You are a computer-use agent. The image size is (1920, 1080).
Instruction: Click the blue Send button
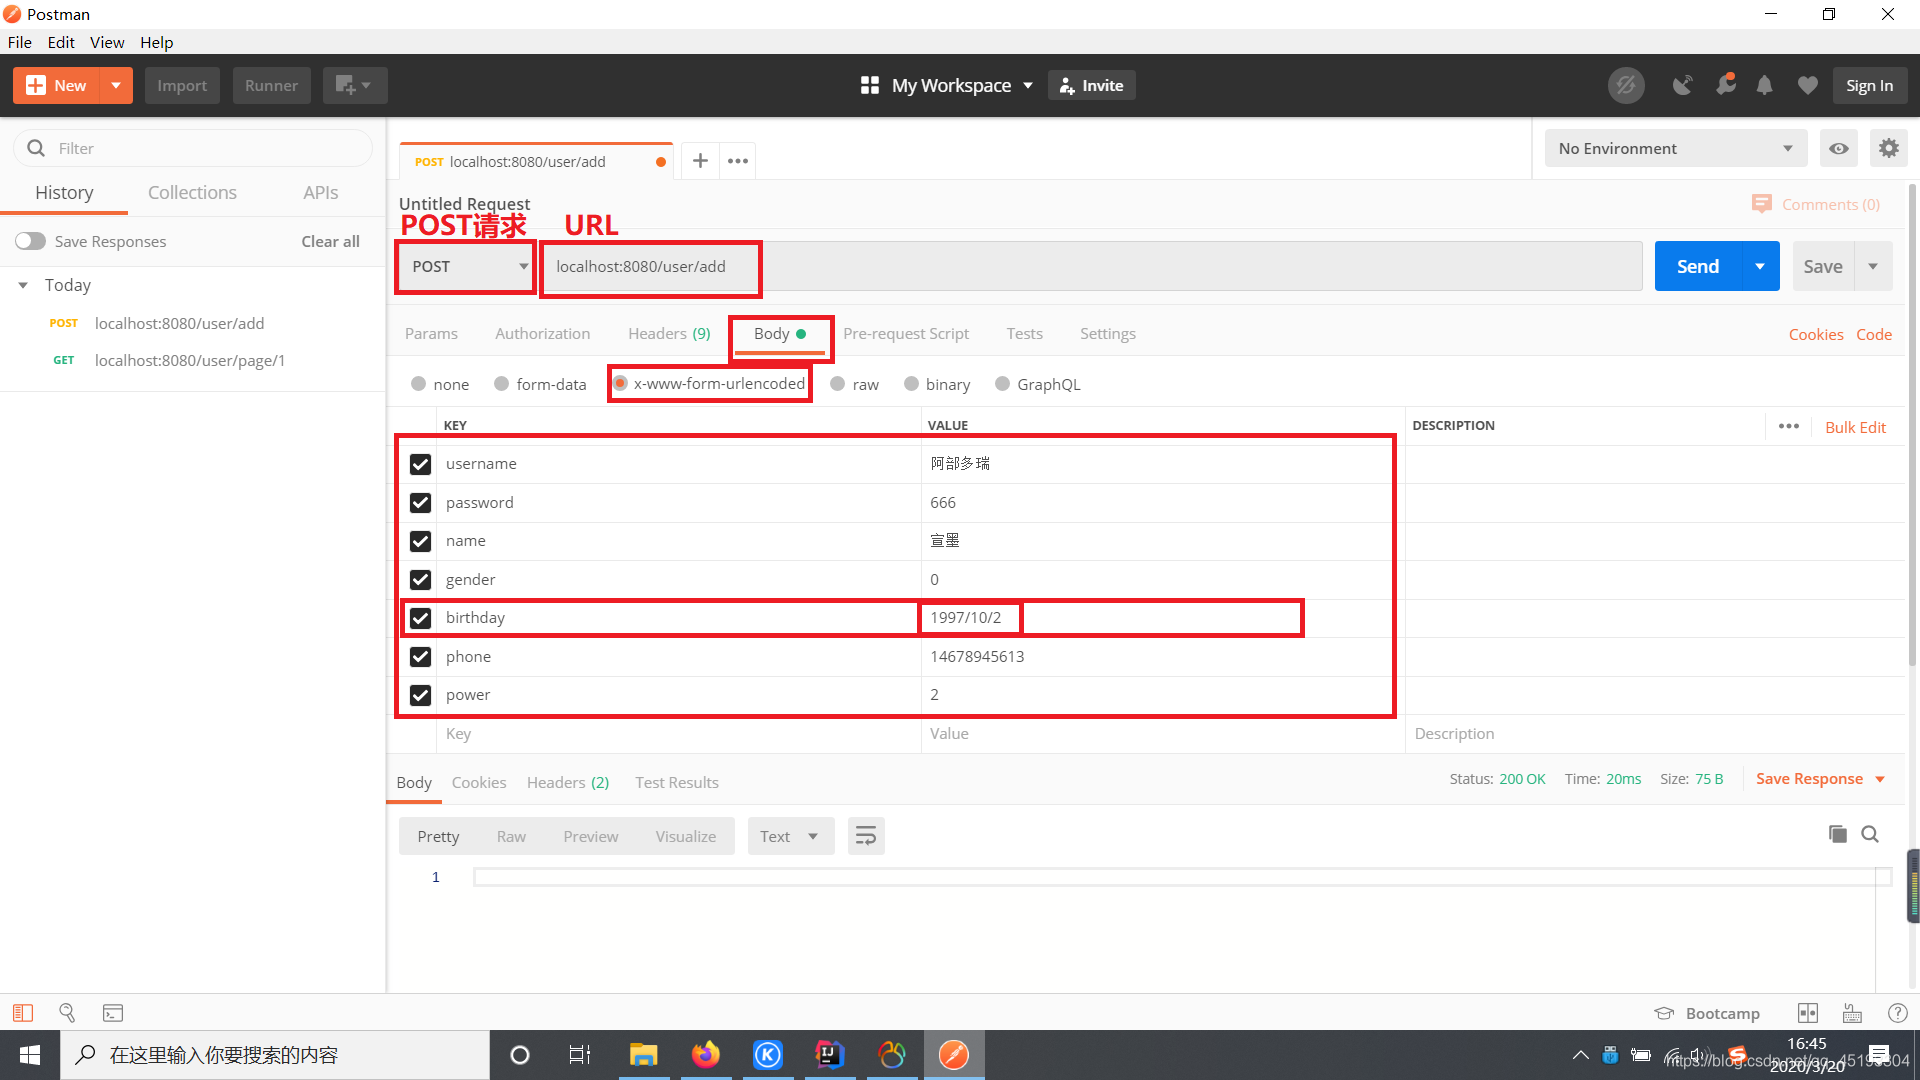point(1698,266)
